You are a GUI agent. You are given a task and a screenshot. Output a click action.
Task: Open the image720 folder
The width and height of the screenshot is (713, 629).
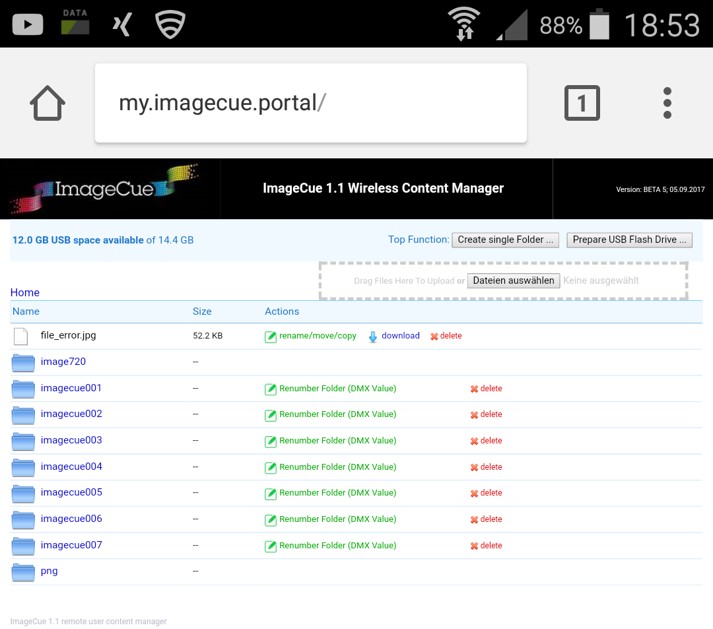point(63,362)
